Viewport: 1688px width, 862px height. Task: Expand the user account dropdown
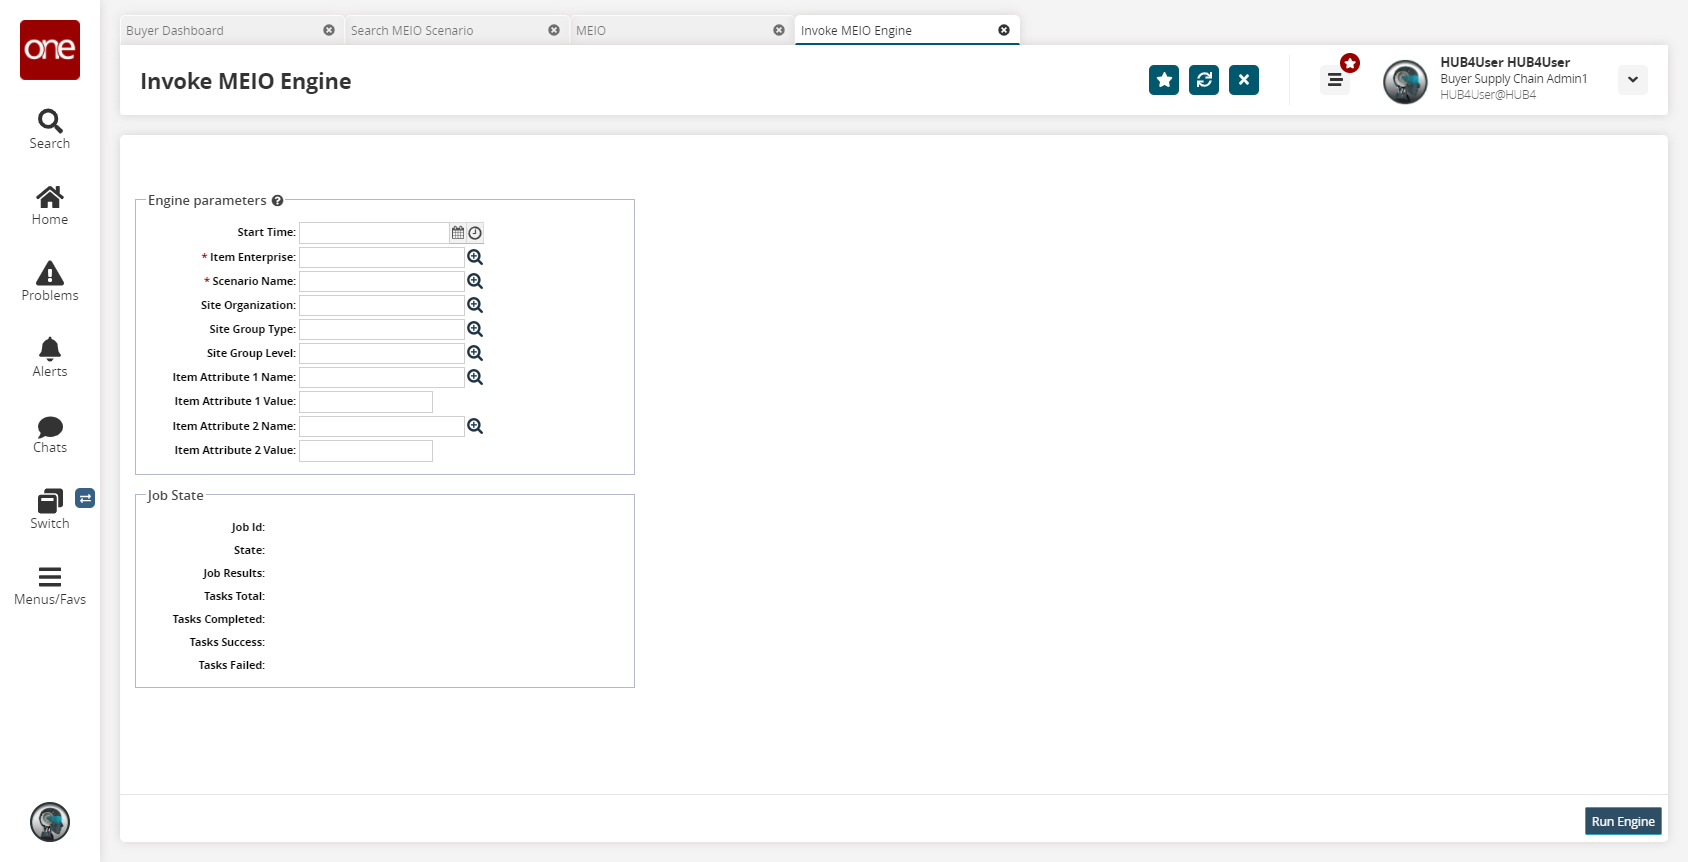pos(1633,80)
